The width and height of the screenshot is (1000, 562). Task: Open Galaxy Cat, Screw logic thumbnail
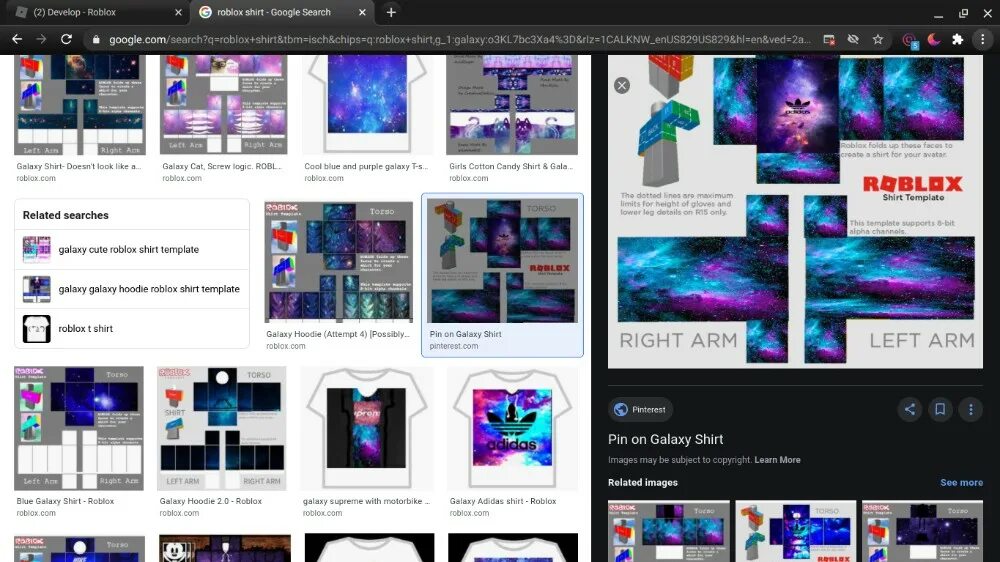(224, 105)
